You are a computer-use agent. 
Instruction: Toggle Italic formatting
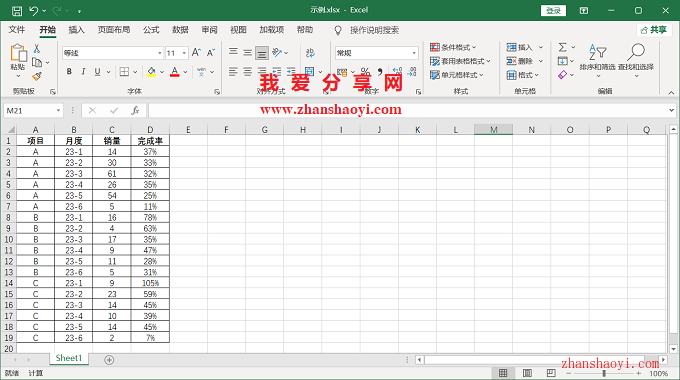point(83,72)
